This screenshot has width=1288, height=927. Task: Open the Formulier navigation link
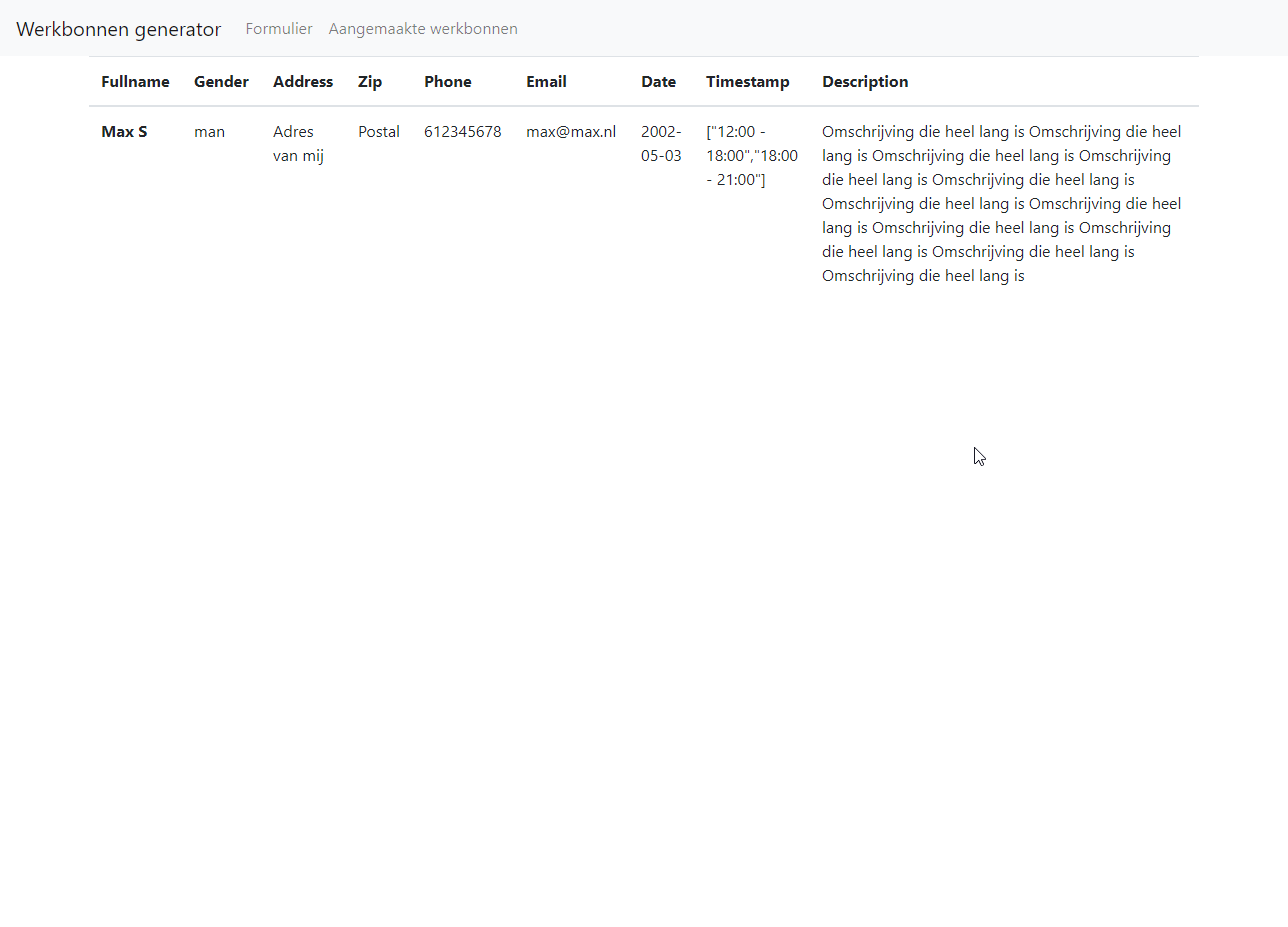pyautogui.click(x=279, y=29)
